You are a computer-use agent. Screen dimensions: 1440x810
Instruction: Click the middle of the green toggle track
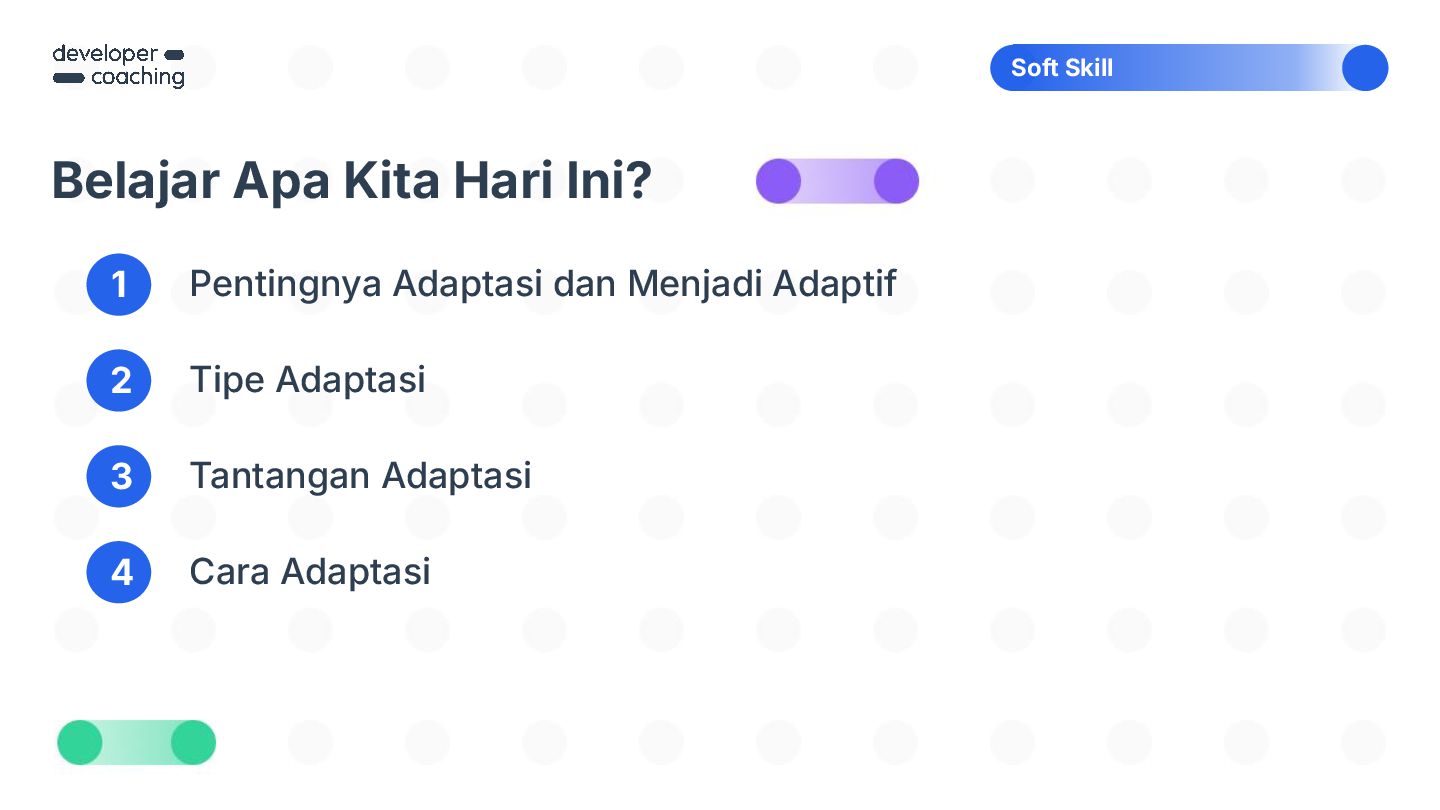point(137,743)
